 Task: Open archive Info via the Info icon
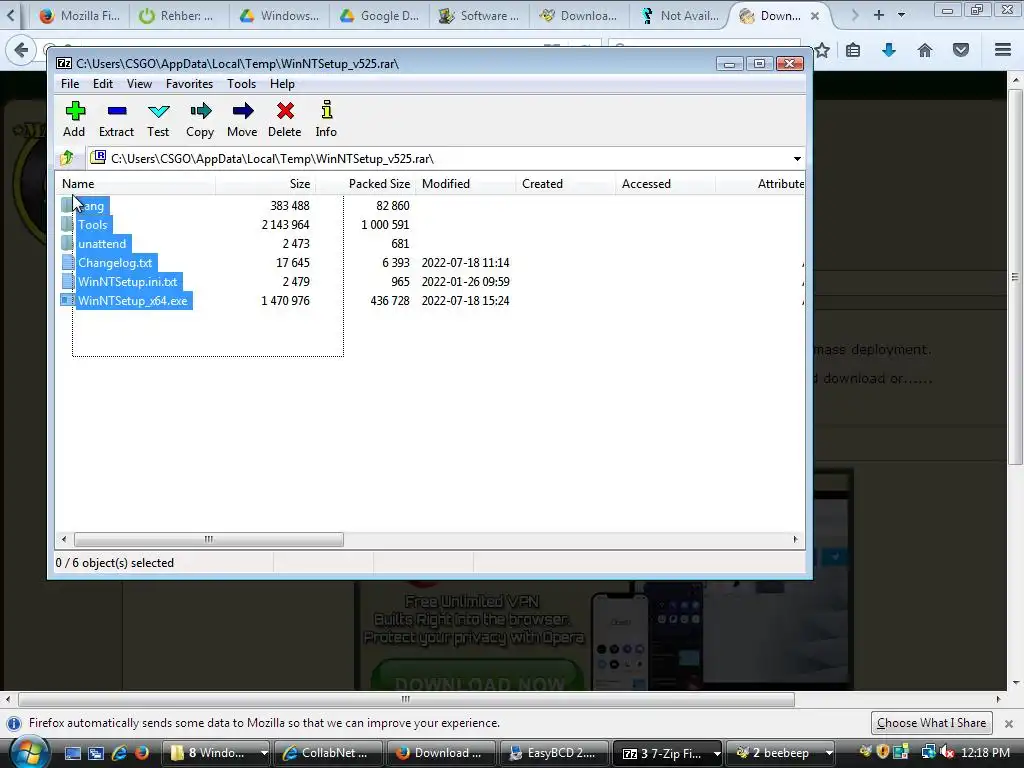(326, 118)
